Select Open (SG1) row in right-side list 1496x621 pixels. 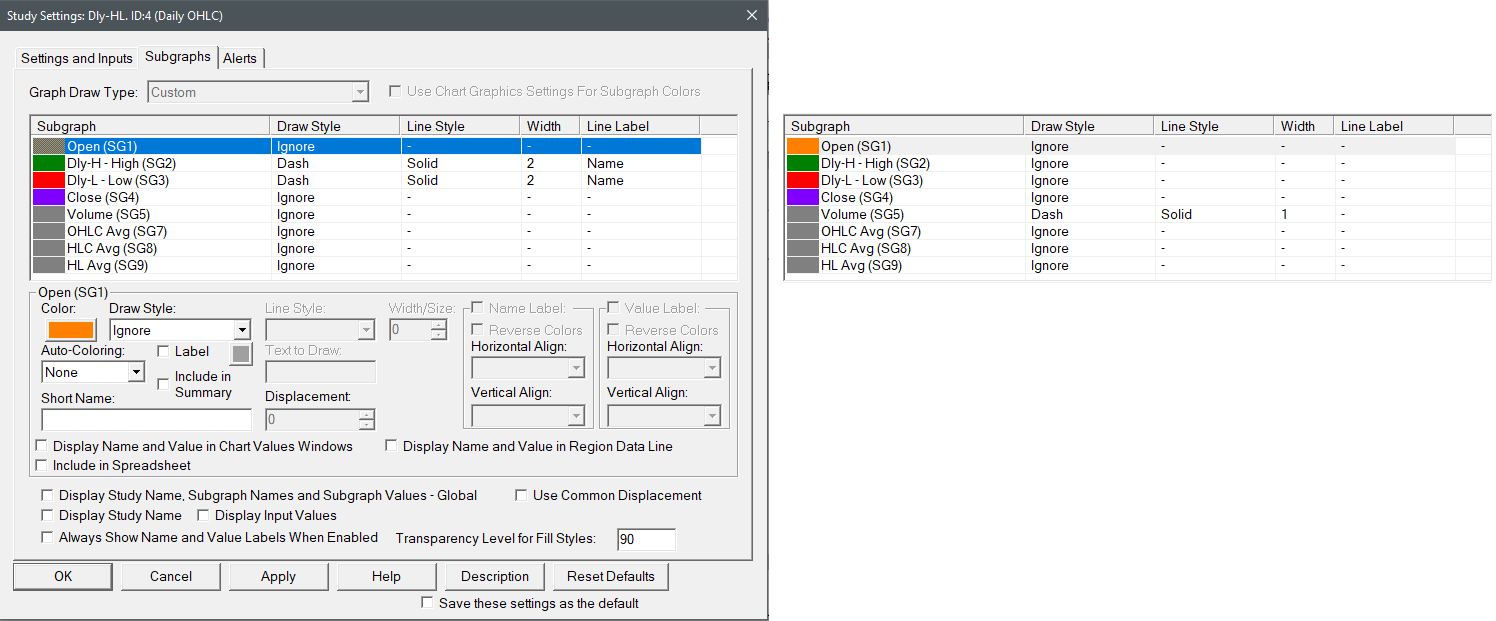[1120, 146]
